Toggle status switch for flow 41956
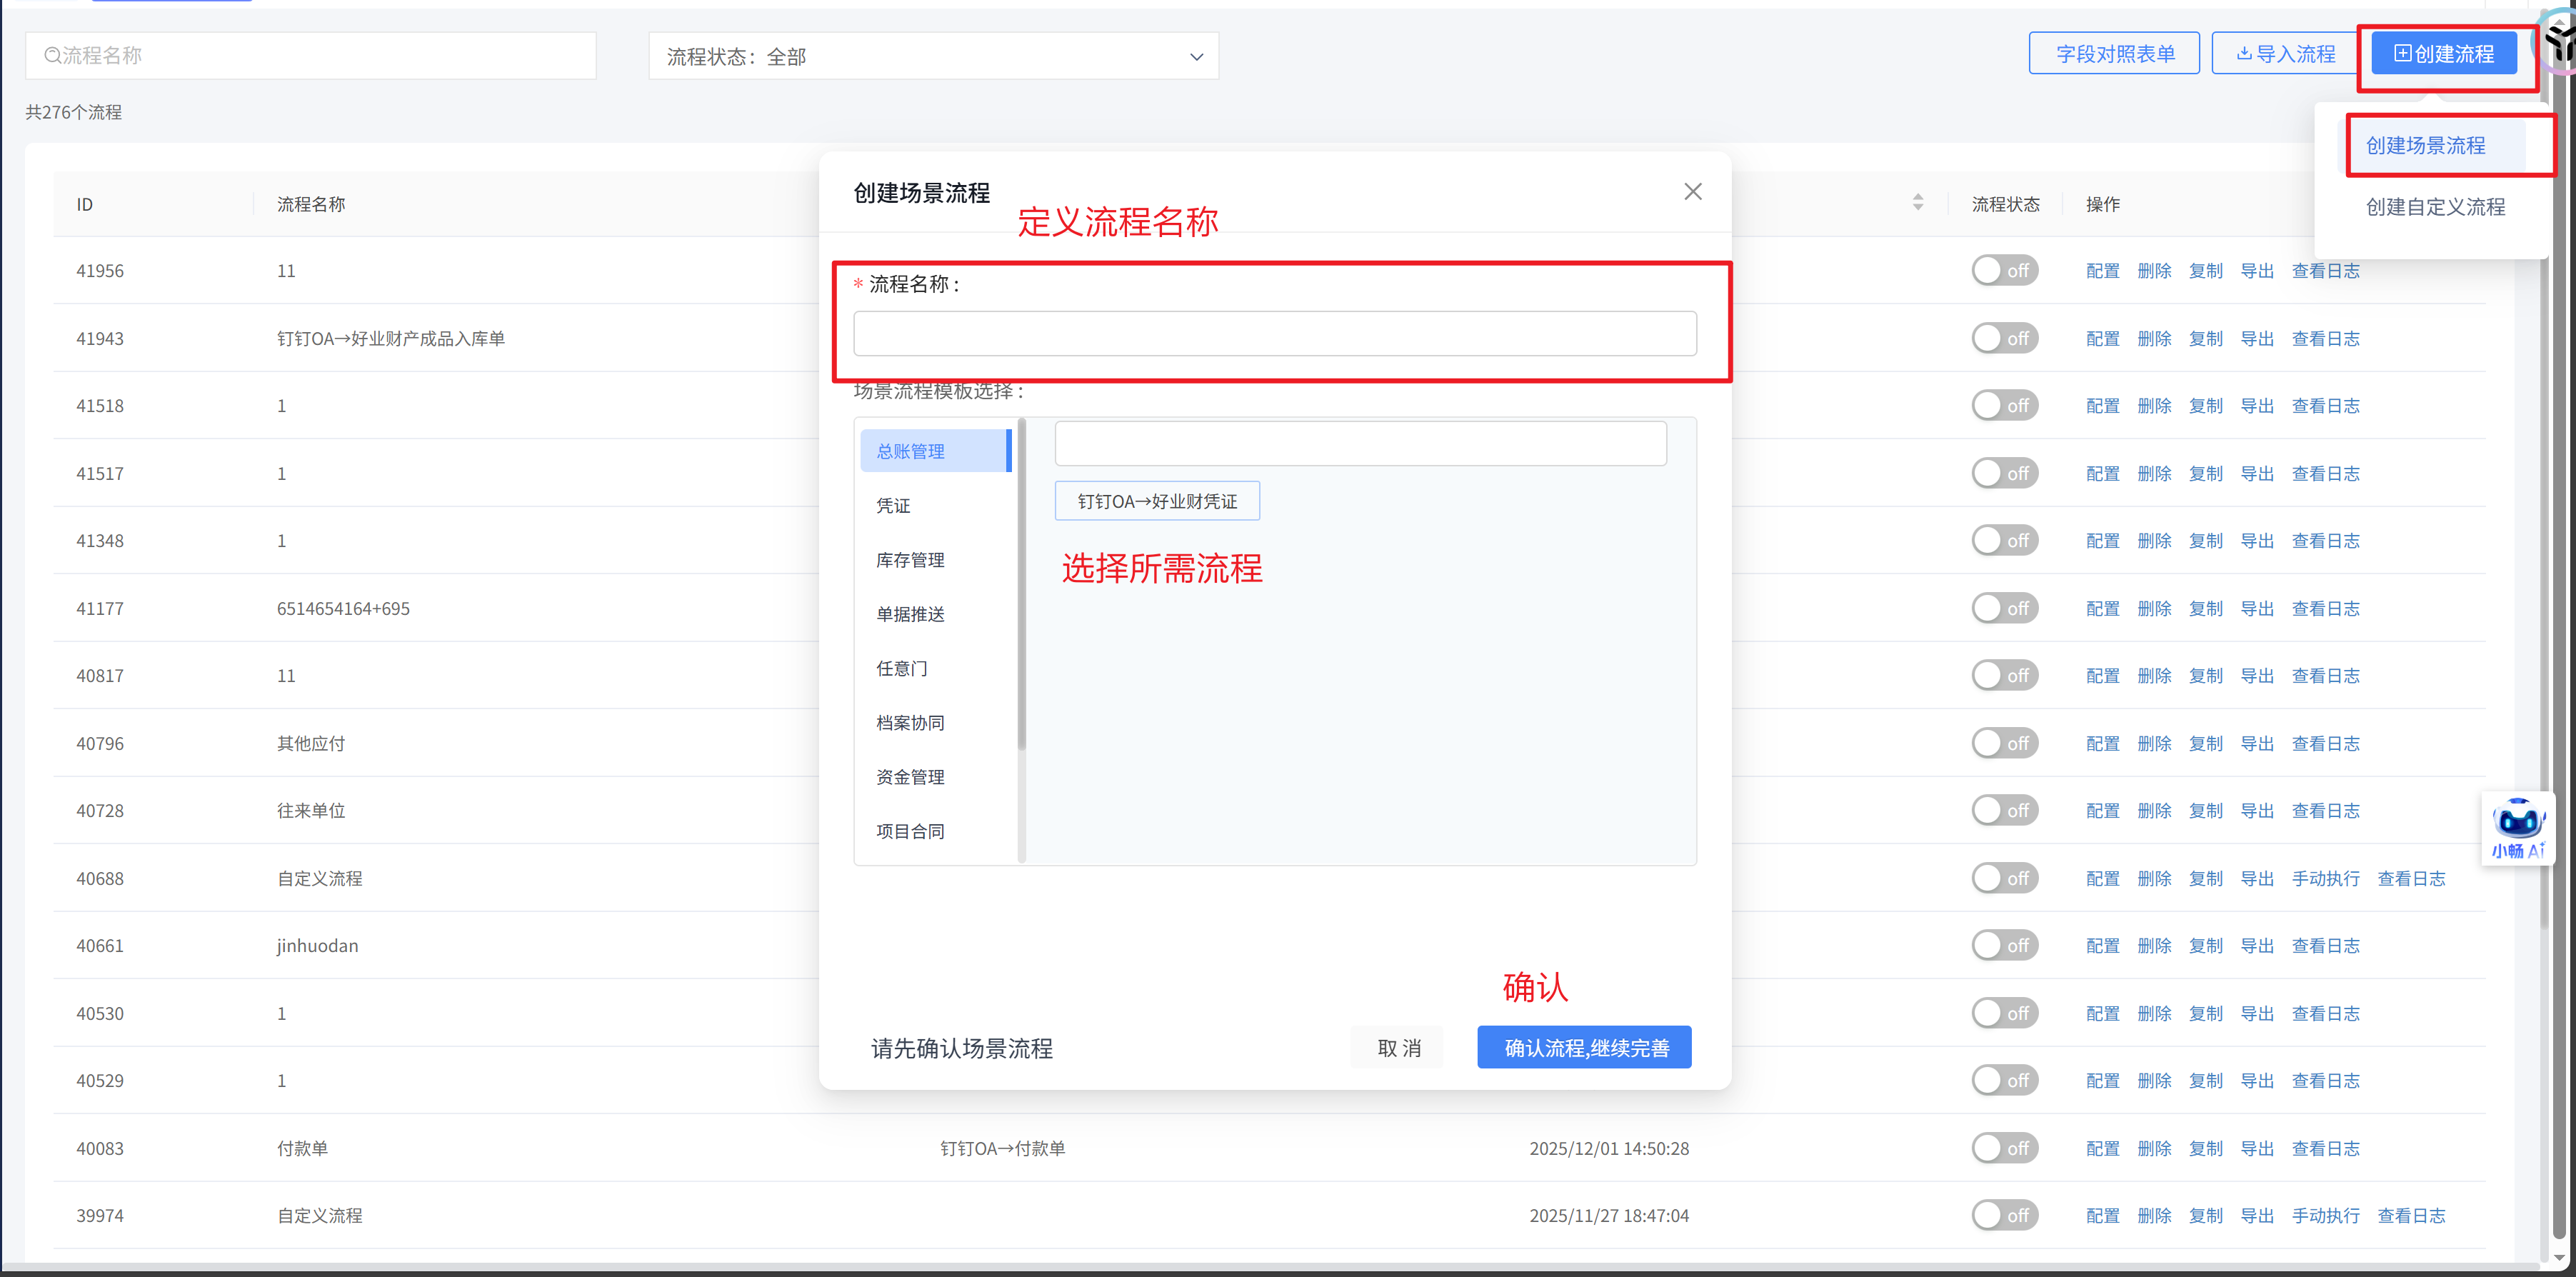2576x1277 pixels. 2004,270
